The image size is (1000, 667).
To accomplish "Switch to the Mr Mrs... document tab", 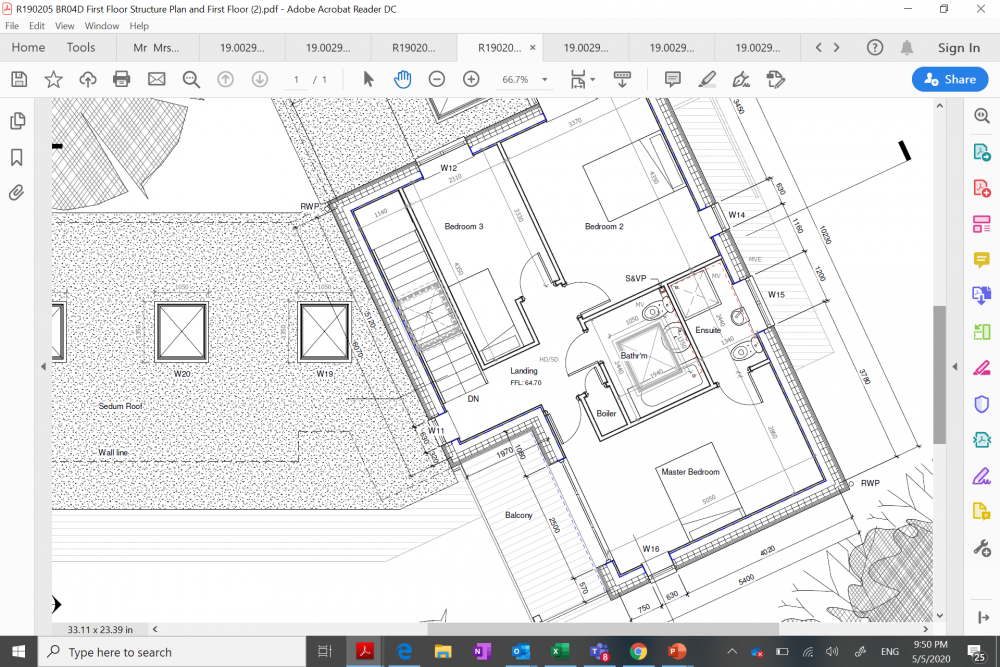I will click(x=158, y=48).
